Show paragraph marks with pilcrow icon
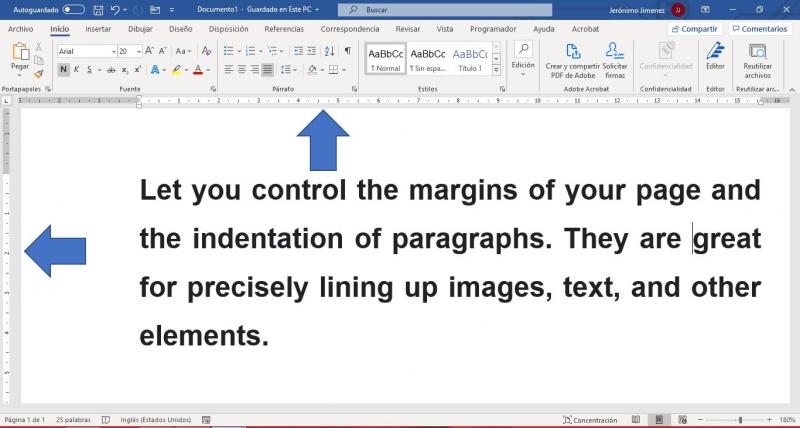The width and height of the screenshot is (800, 428). (347, 50)
